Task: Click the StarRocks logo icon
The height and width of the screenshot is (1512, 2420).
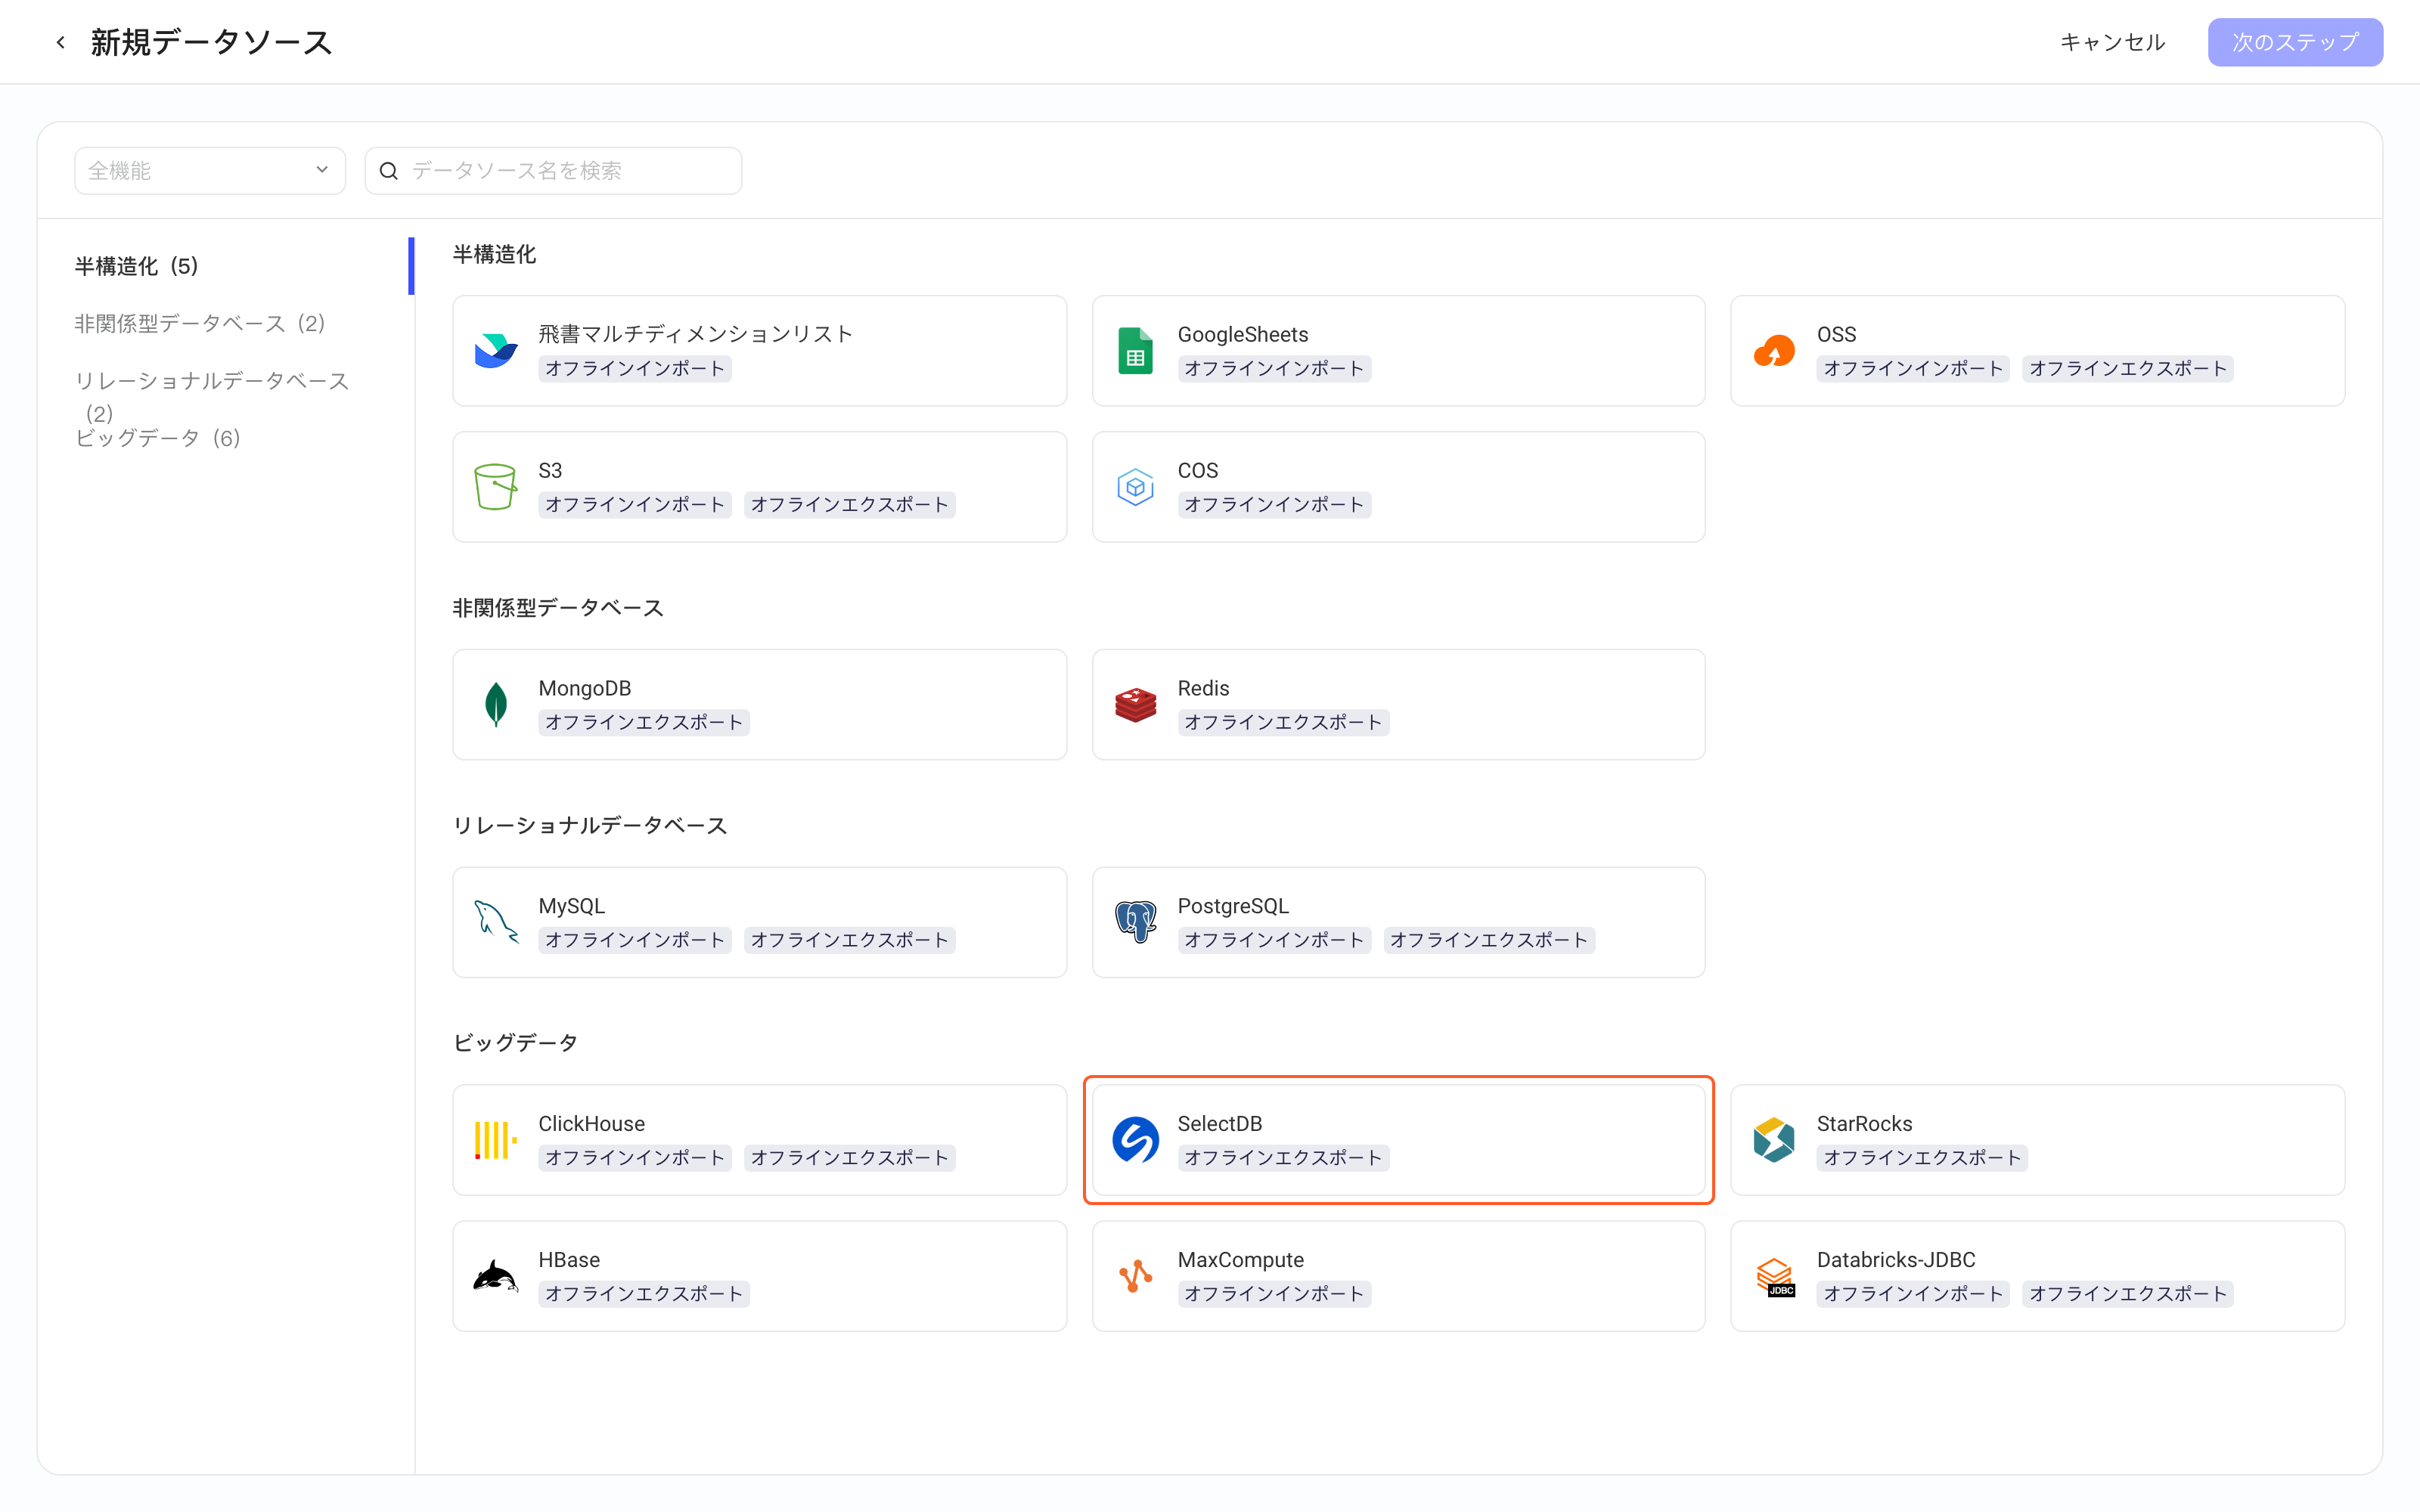Action: coord(1774,1140)
